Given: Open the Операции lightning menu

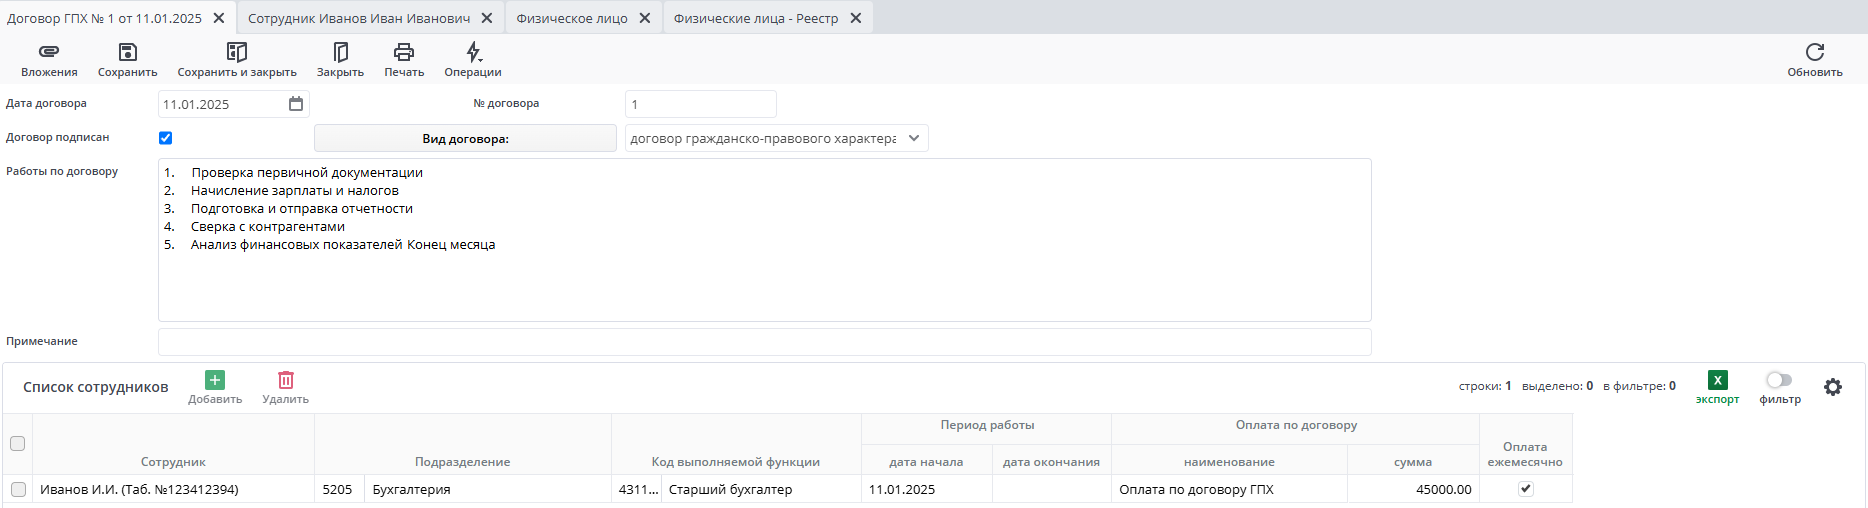Looking at the screenshot, I should click(x=473, y=52).
